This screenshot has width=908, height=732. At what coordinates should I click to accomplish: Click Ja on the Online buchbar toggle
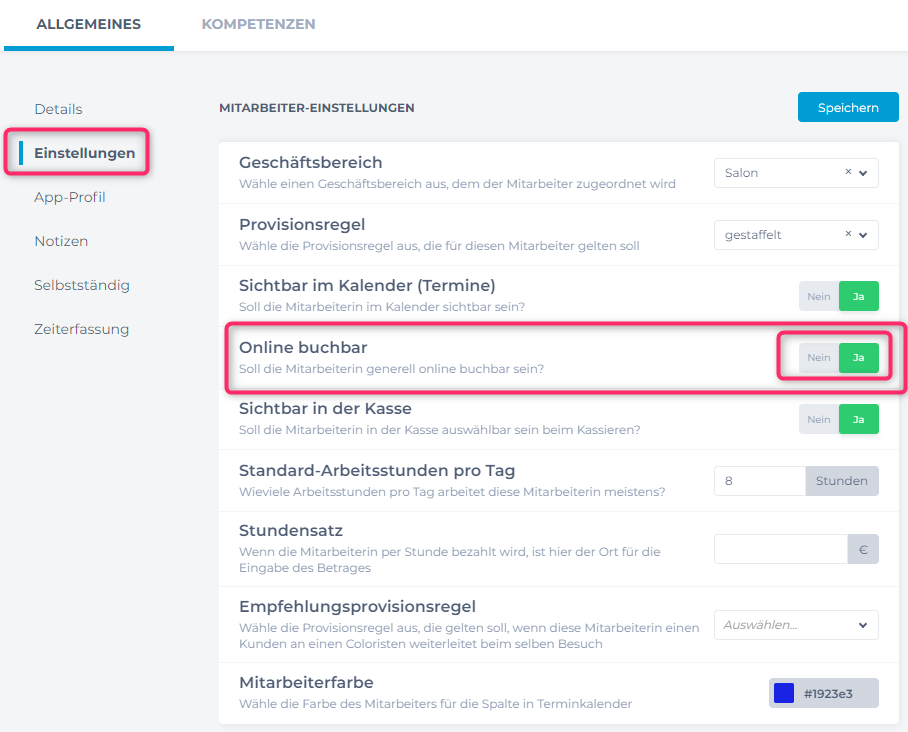[858, 358]
